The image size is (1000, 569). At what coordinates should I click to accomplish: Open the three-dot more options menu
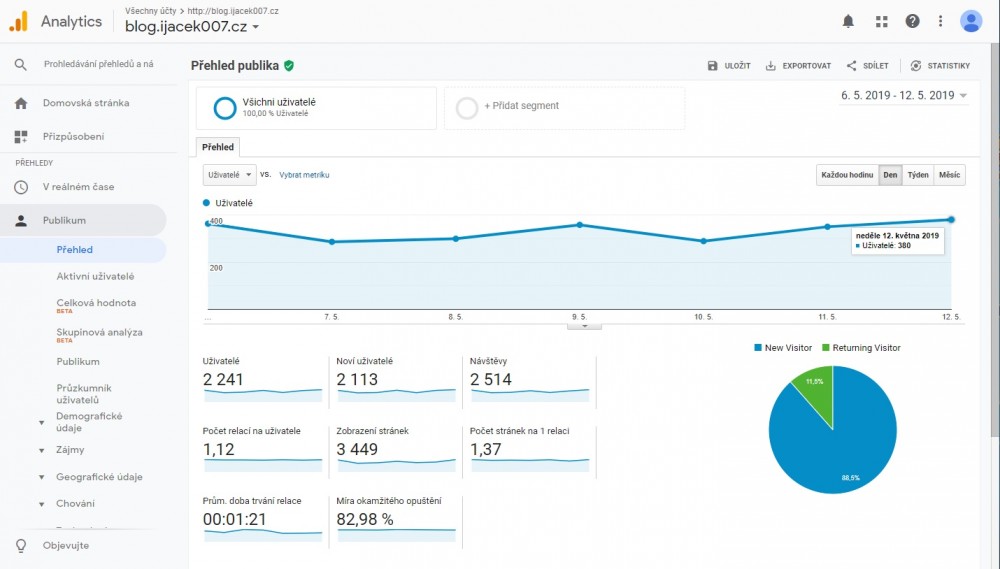(940, 21)
